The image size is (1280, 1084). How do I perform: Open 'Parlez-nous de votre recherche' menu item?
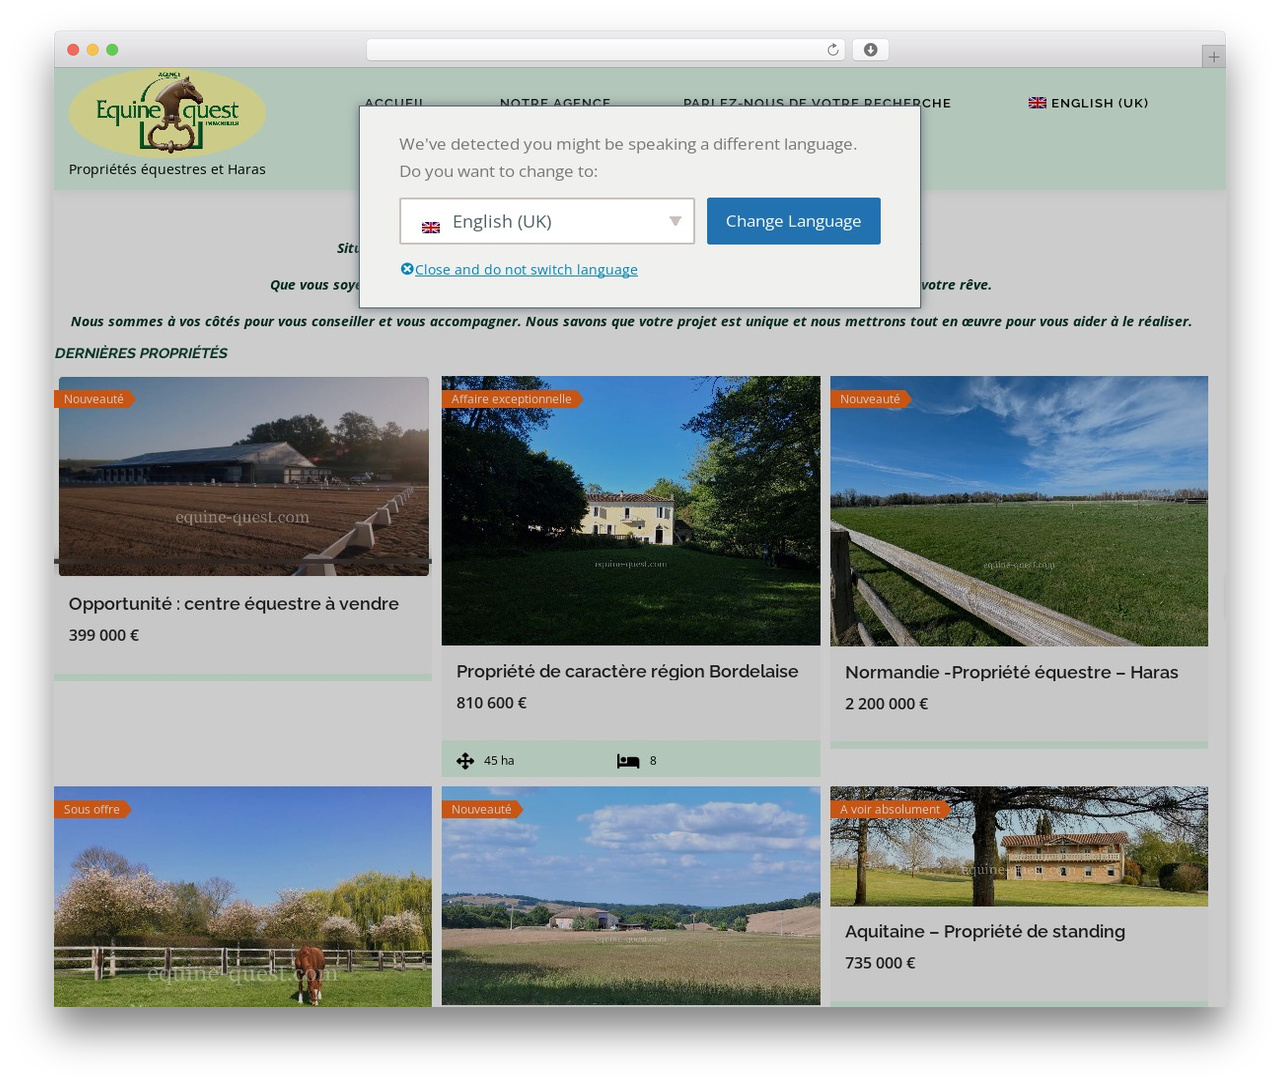pyautogui.click(x=817, y=102)
